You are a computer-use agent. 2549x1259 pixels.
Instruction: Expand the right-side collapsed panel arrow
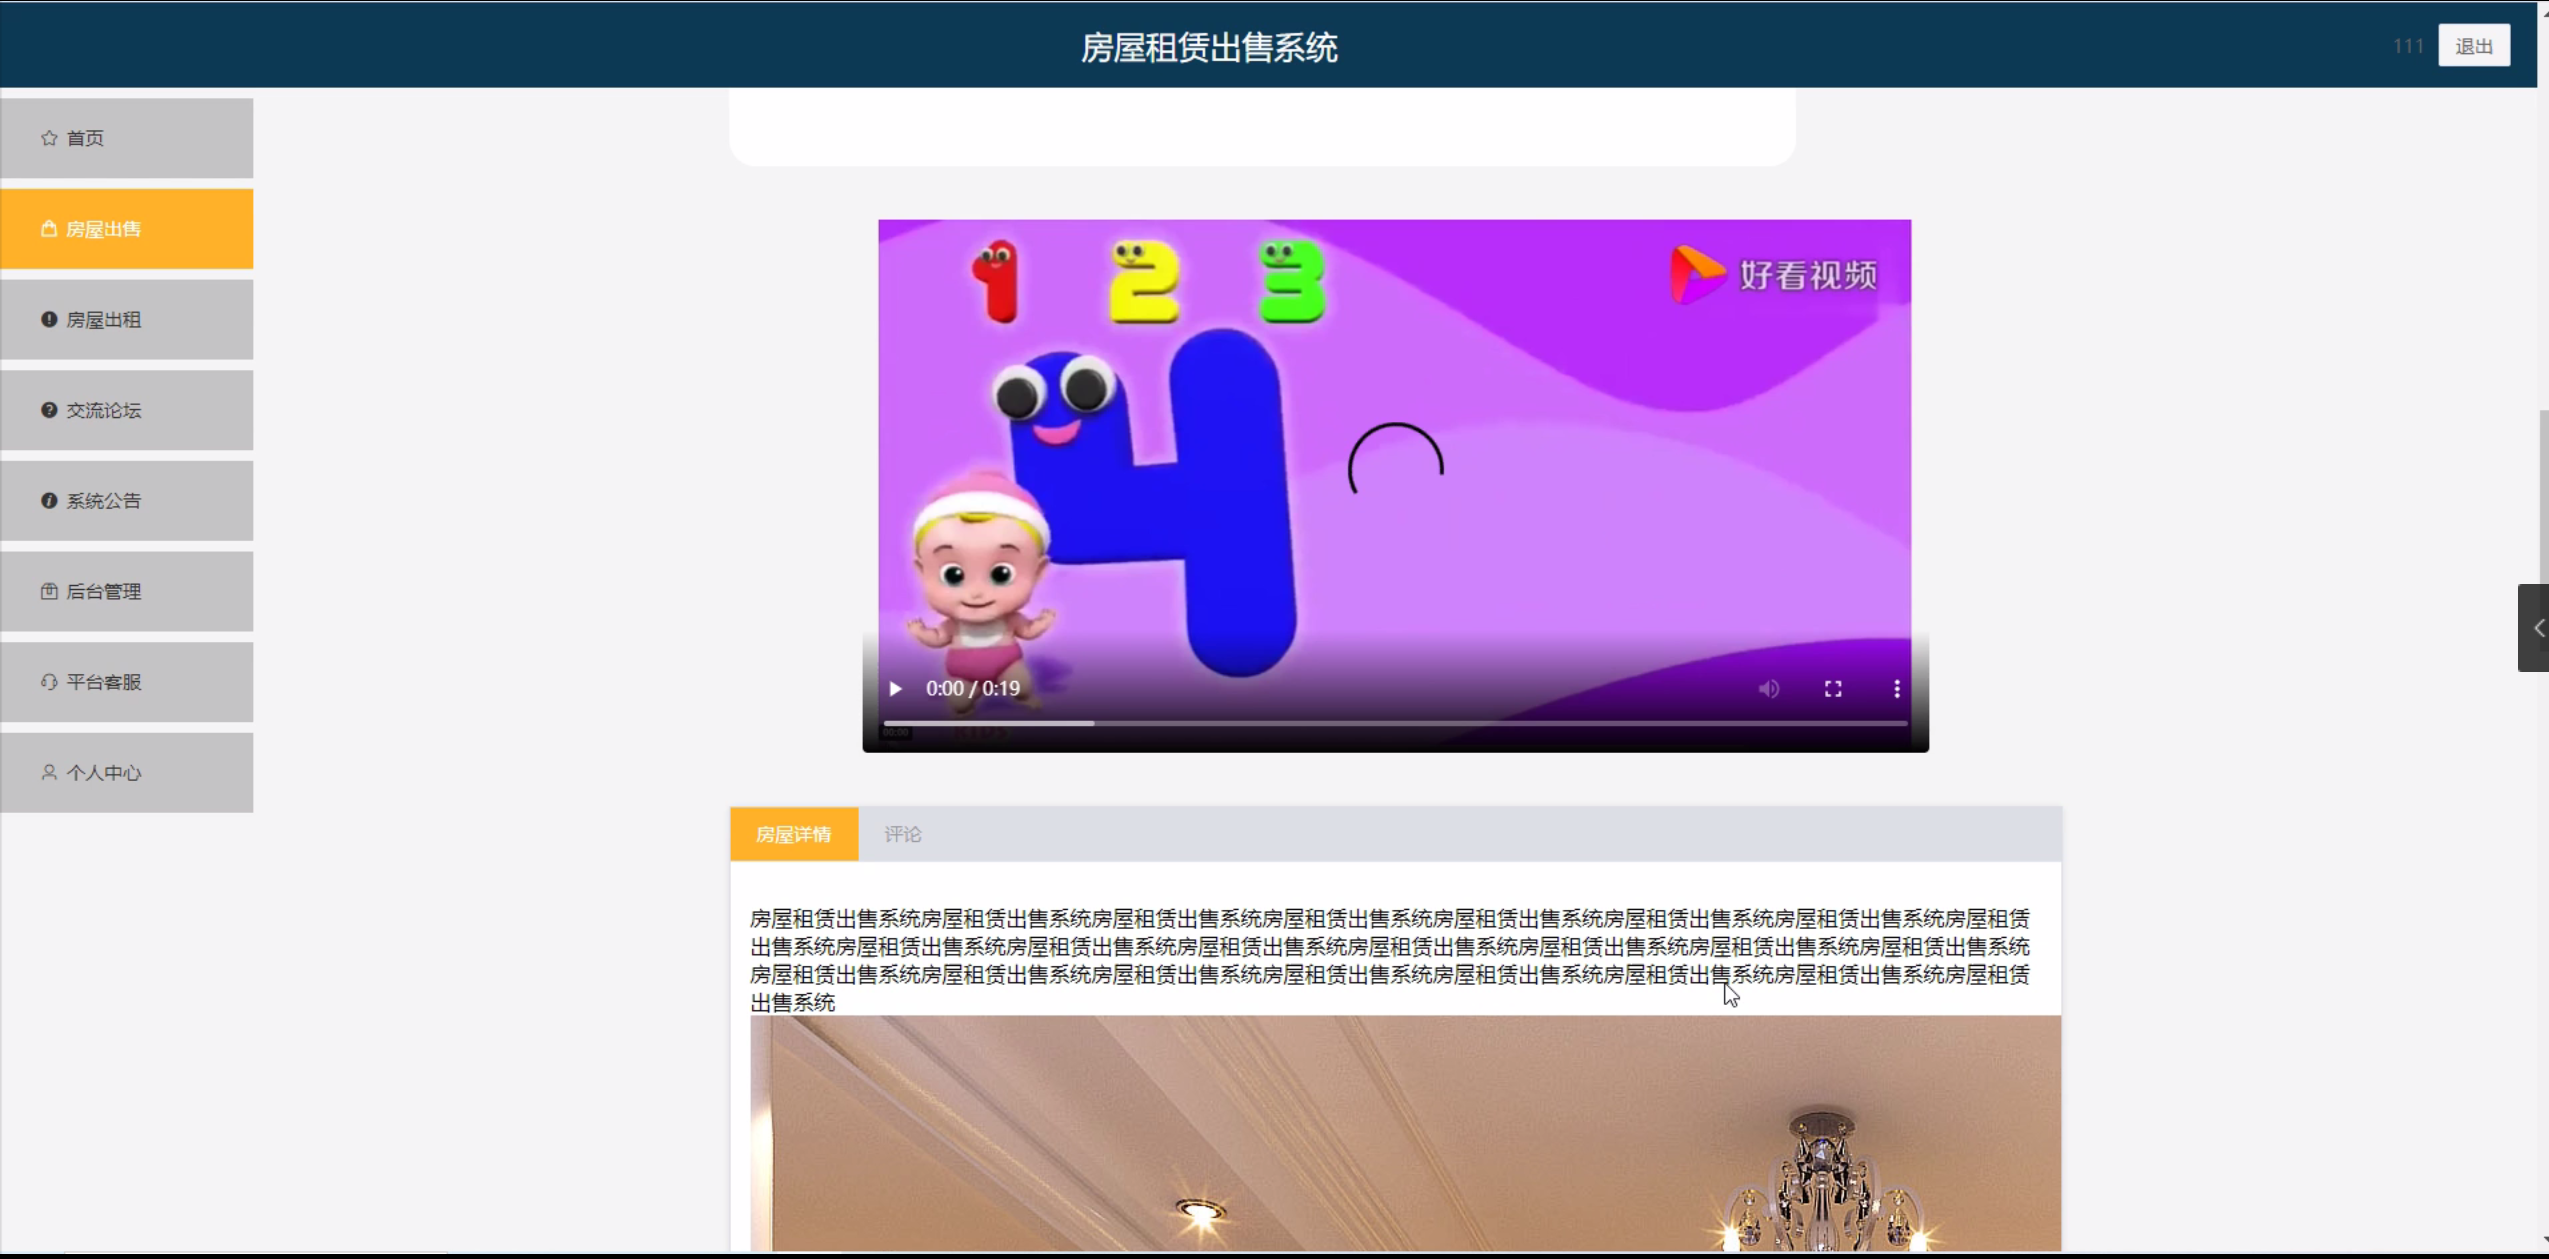[x=2536, y=628]
